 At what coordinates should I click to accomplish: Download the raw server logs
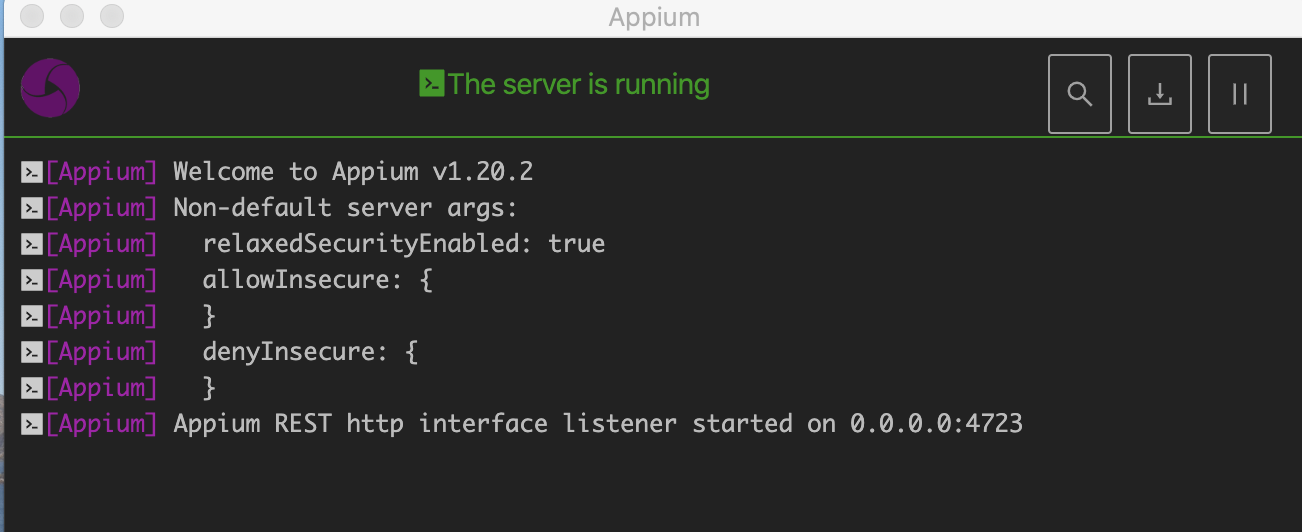pyautogui.click(x=1159, y=94)
